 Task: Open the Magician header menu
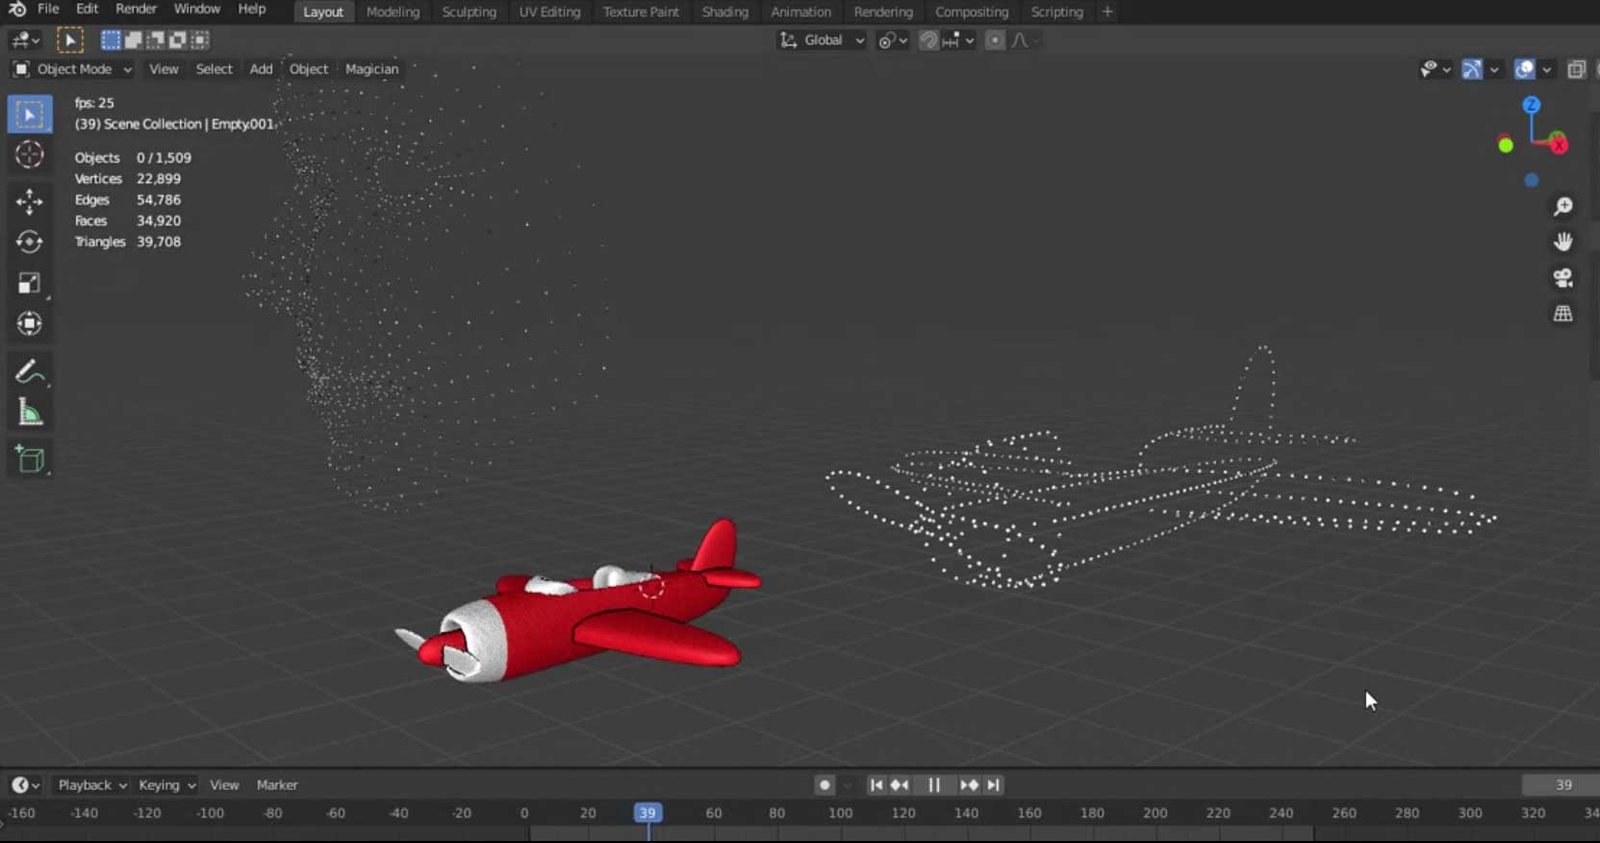coord(371,69)
